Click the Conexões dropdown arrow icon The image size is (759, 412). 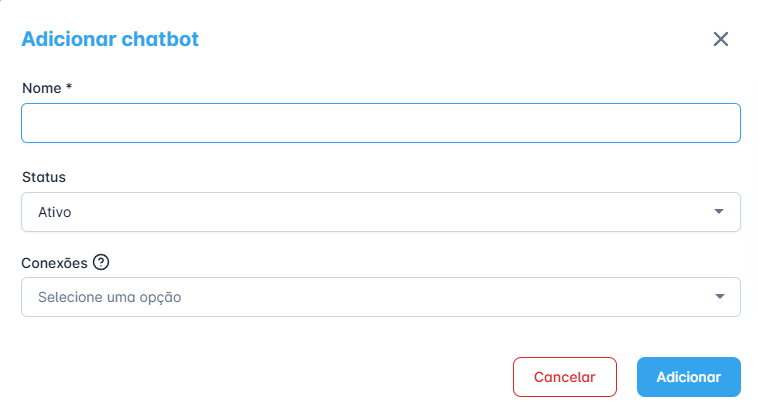click(x=720, y=296)
